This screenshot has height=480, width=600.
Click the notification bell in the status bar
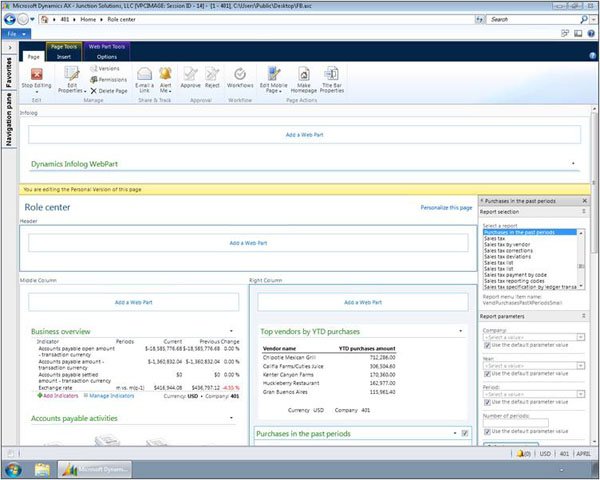click(520, 454)
